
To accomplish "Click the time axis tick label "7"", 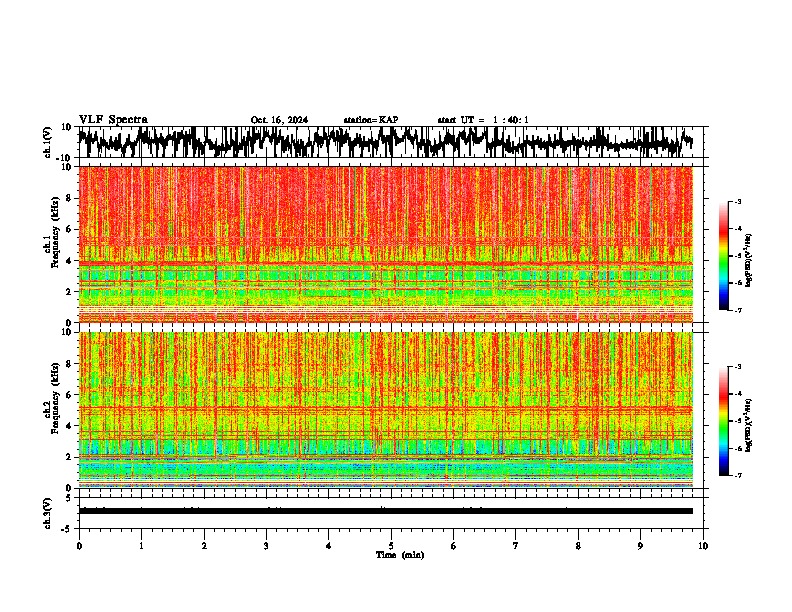I will point(516,546).
